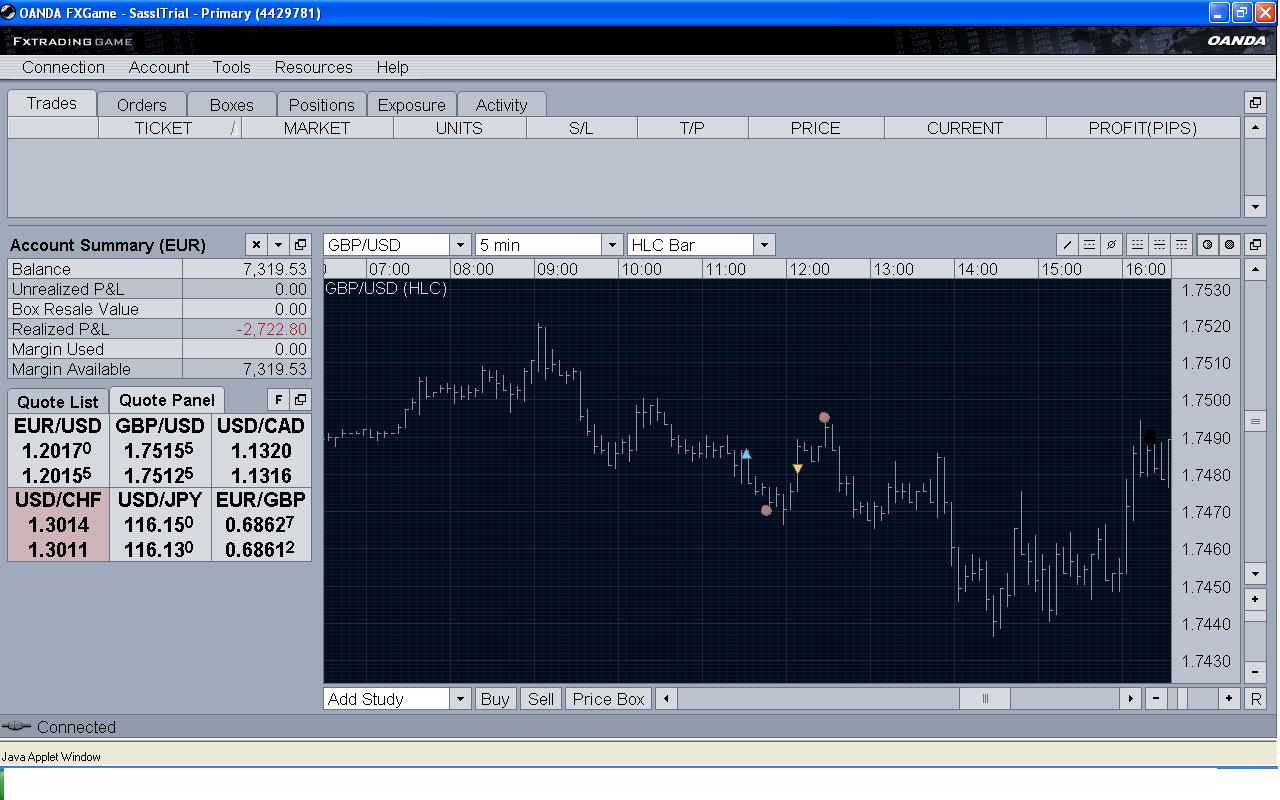Screen dimensions: 1280x800
Task: Click the horizontal zoom slider handle
Action: (1182, 699)
